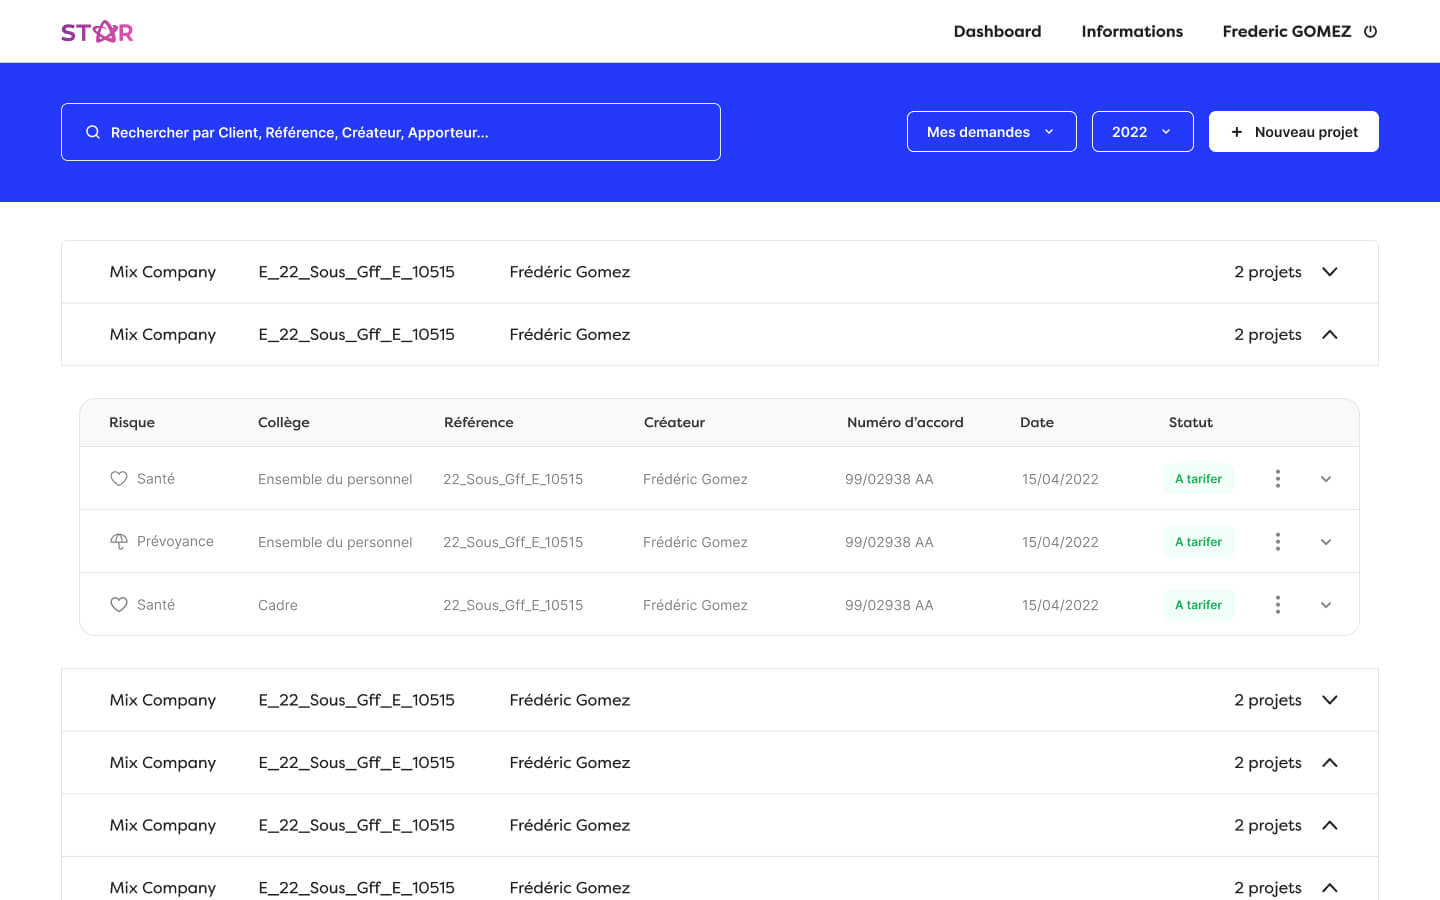Viewport: 1440px width, 900px height.
Task: Open the Informations menu item
Action: [1132, 31]
